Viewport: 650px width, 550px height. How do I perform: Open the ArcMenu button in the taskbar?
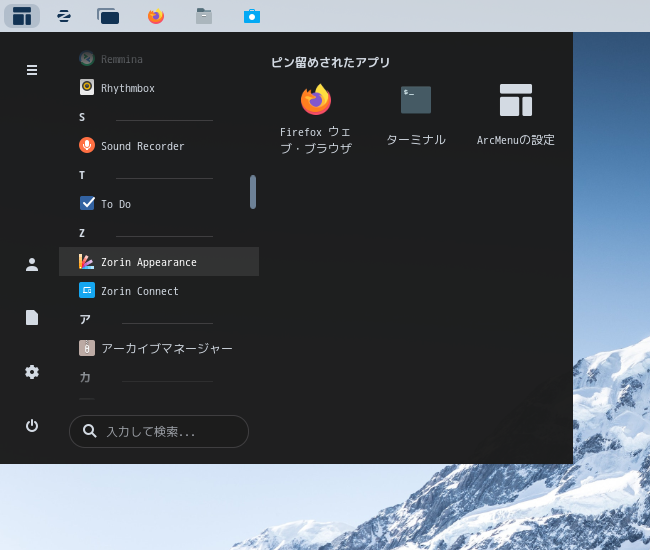[22, 16]
